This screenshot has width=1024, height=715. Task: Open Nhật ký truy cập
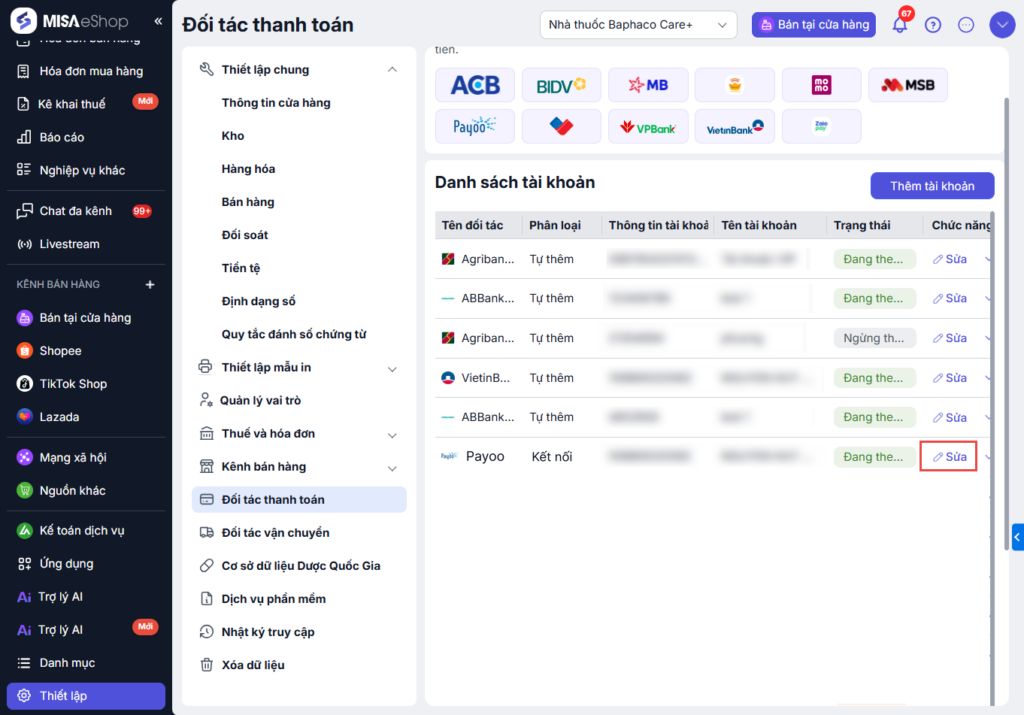tap(268, 632)
